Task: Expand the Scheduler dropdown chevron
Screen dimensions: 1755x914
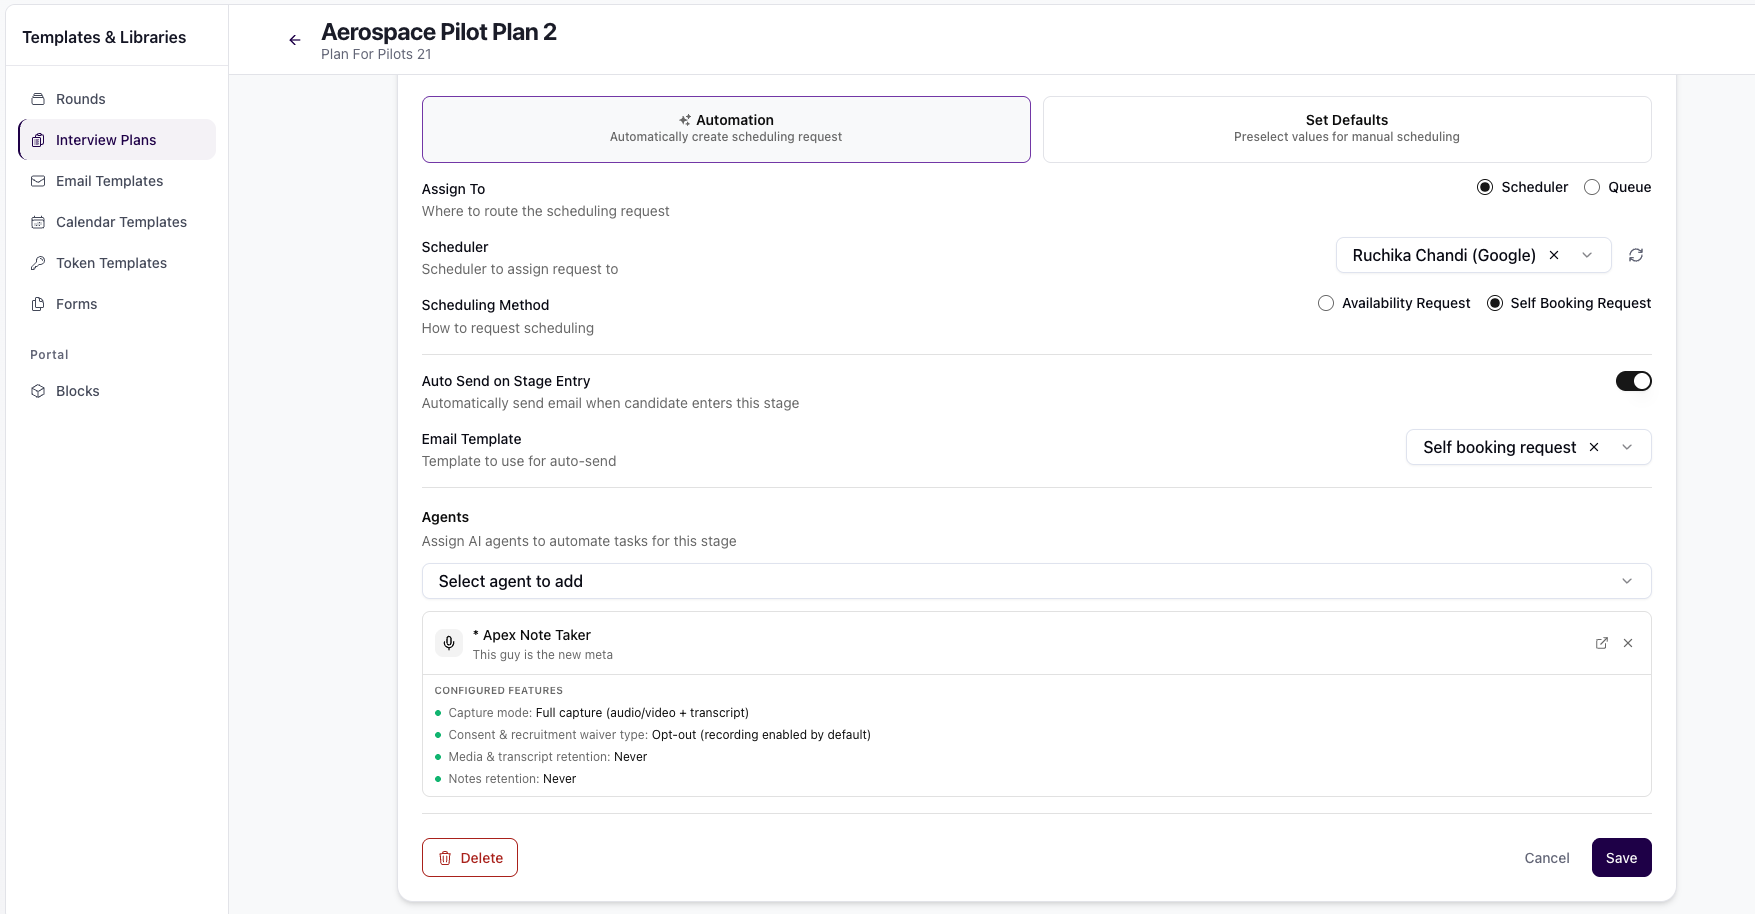Action: click(1587, 255)
